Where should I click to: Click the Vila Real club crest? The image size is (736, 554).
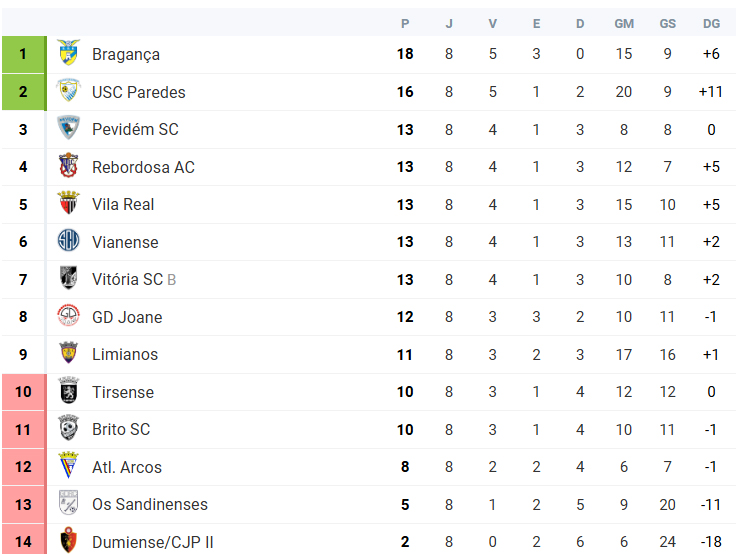[x=69, y=203]
